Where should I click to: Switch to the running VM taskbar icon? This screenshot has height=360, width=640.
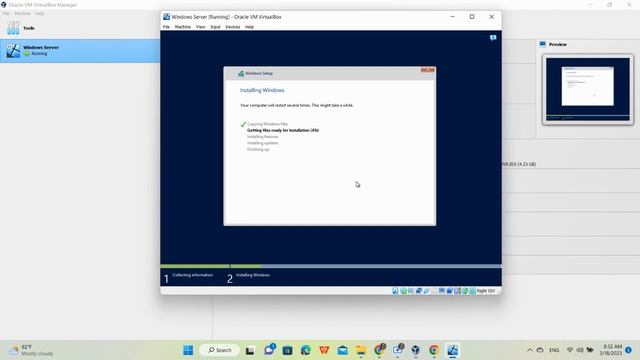click(x=452, y=350)
